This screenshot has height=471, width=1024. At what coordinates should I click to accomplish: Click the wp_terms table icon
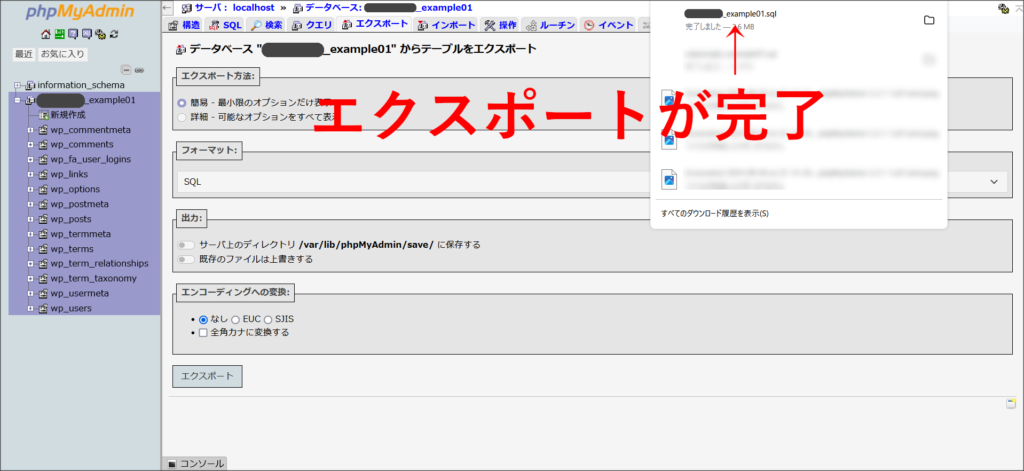[44, 249]
